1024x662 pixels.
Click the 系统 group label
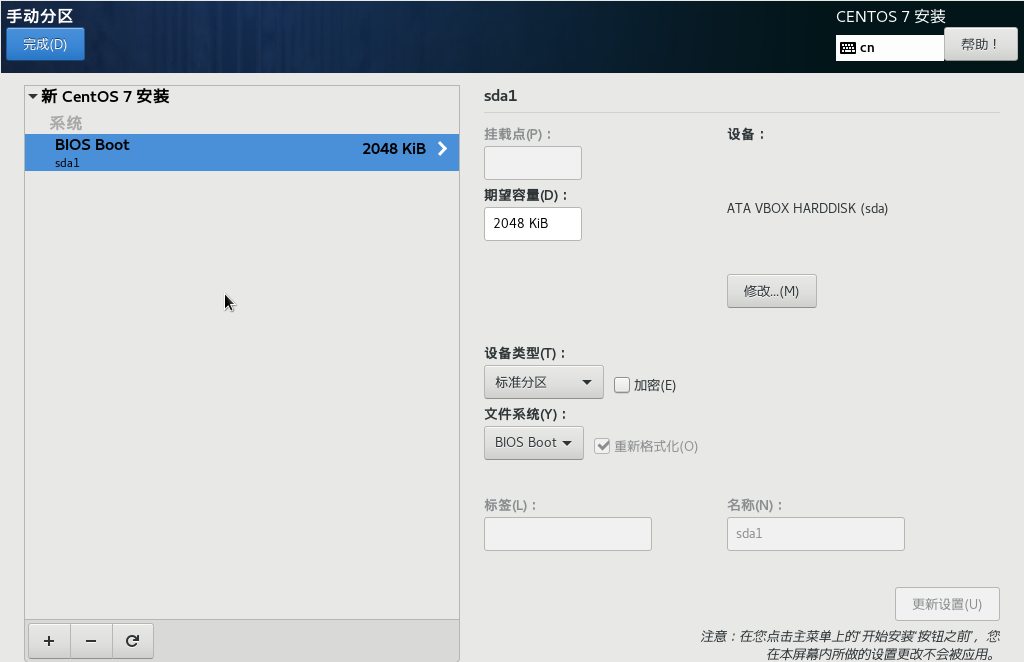pyautogui.click(x=66, y=123)
